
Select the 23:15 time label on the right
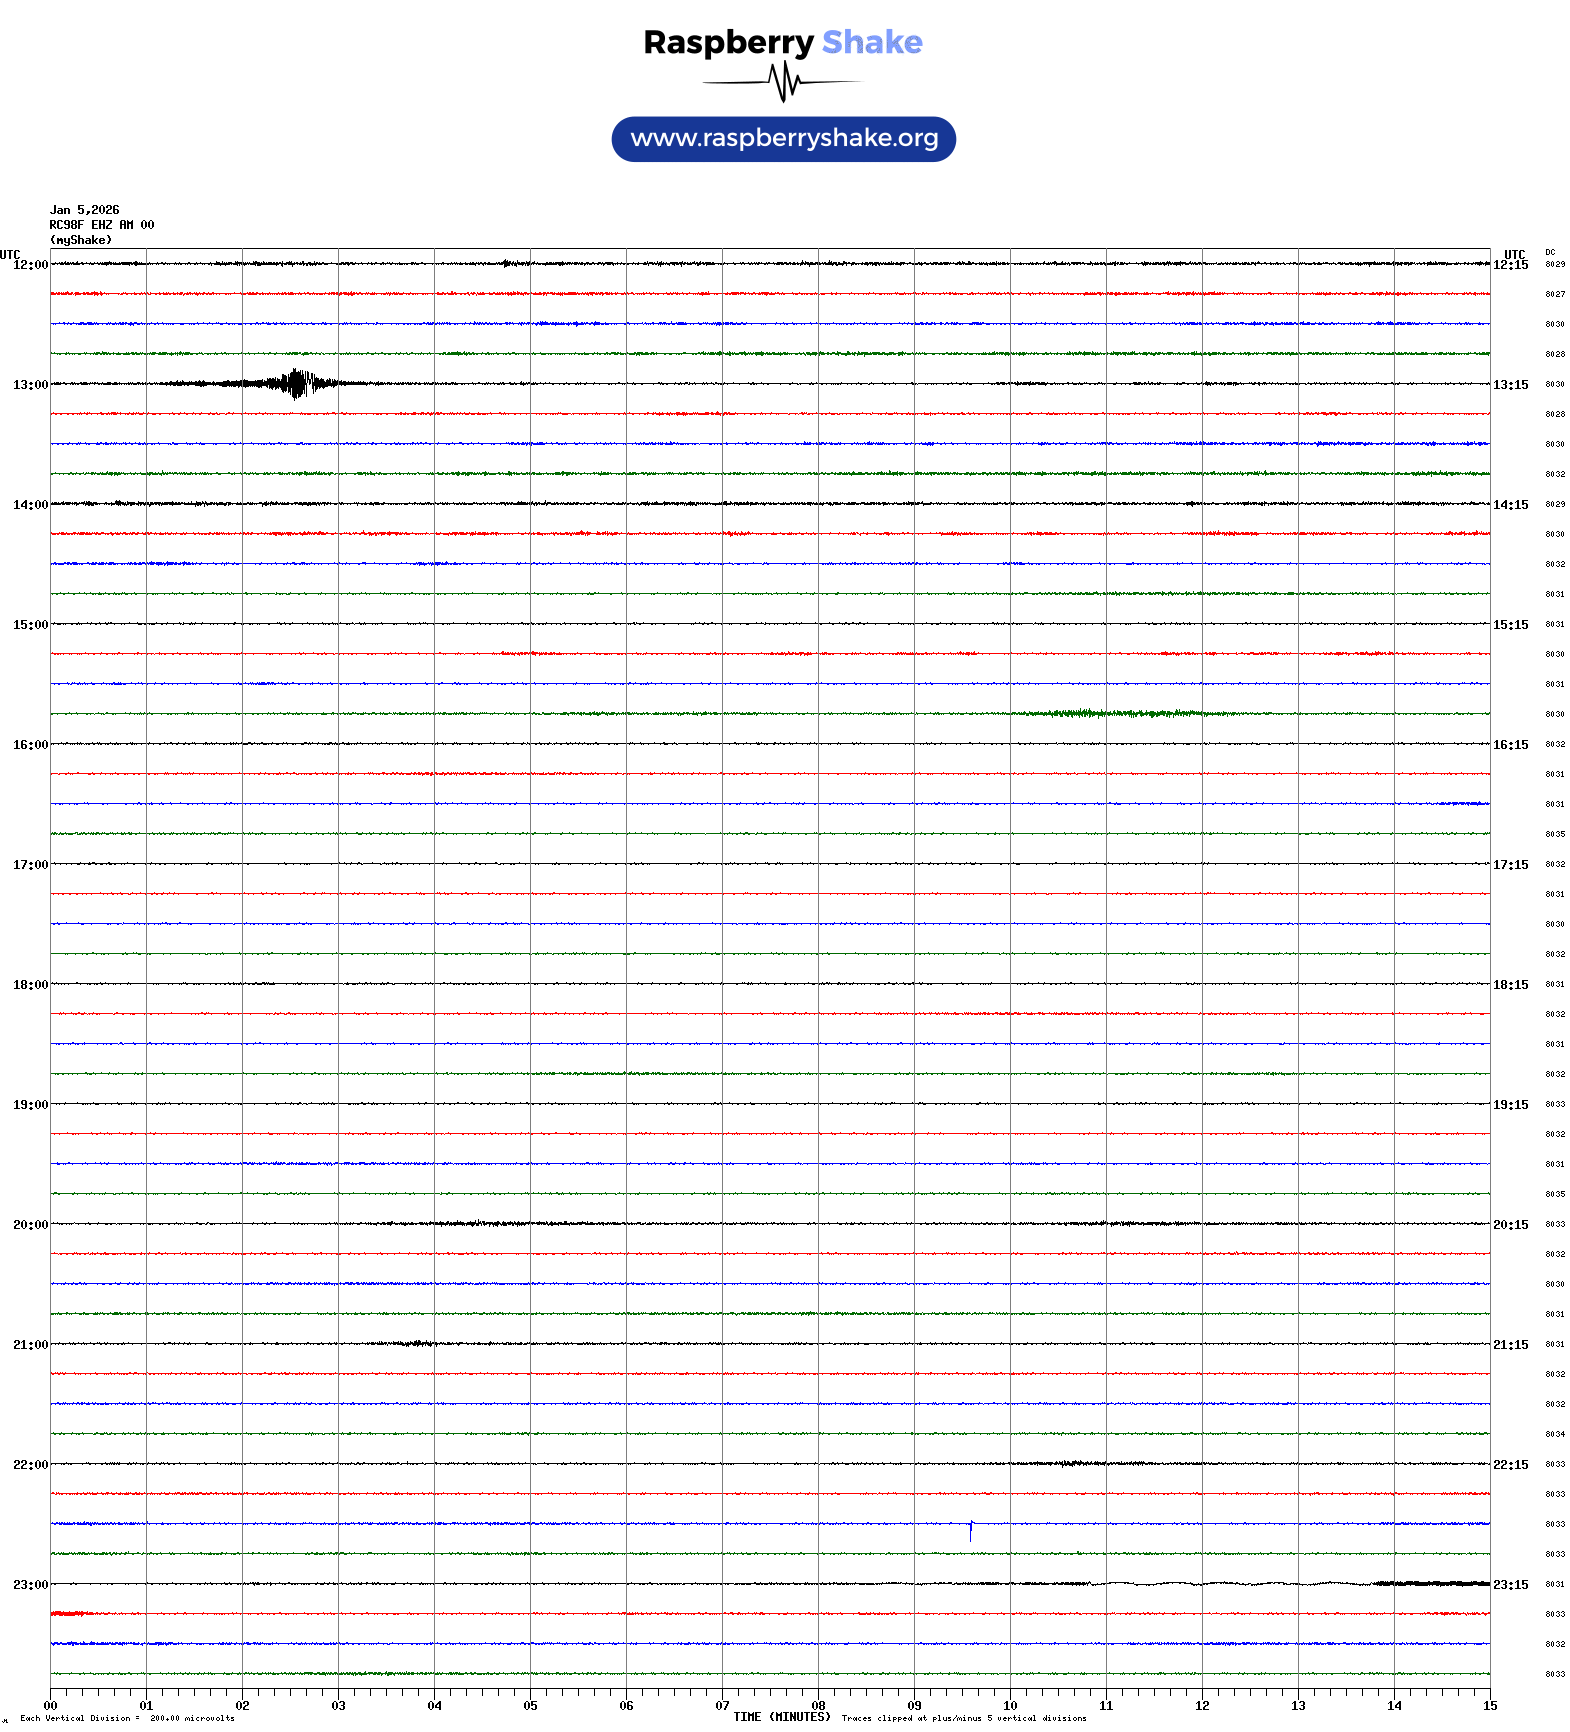[1510, 1585]
